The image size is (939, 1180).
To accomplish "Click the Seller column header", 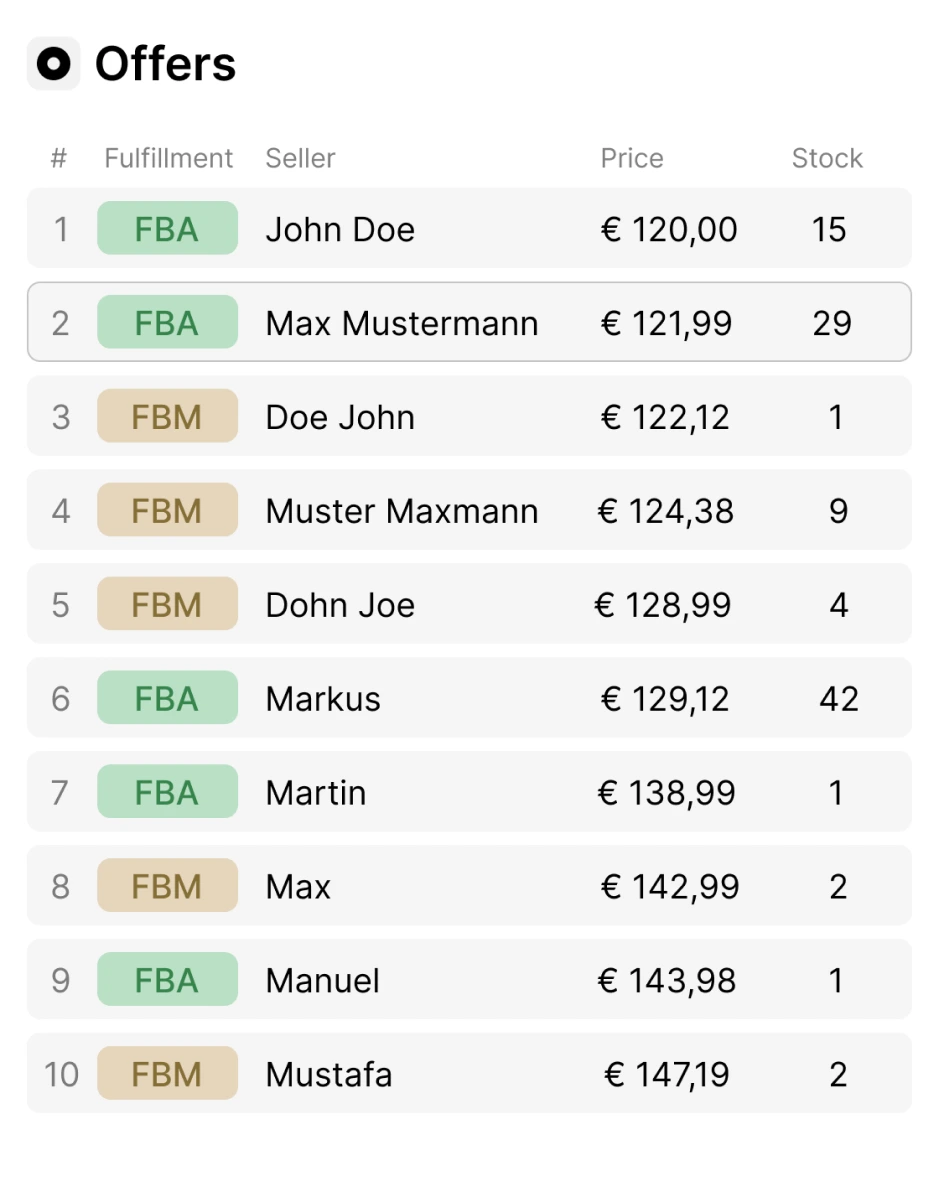I will pos(300,158).
